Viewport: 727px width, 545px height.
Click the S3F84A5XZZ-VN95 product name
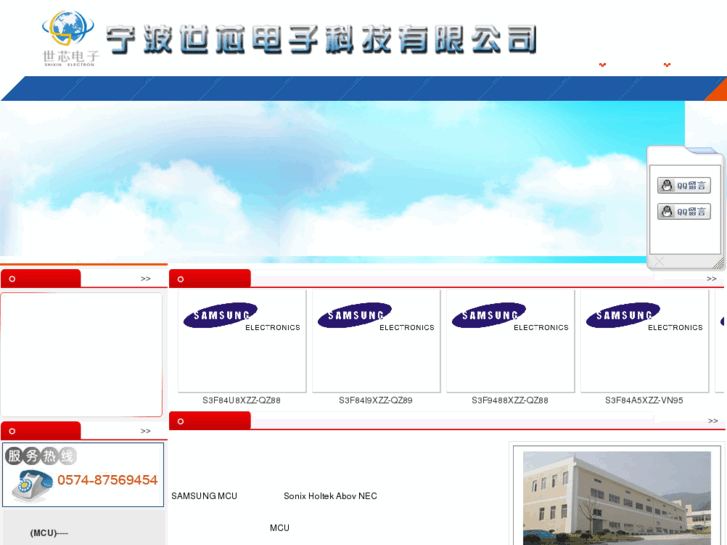coord(644,400)
